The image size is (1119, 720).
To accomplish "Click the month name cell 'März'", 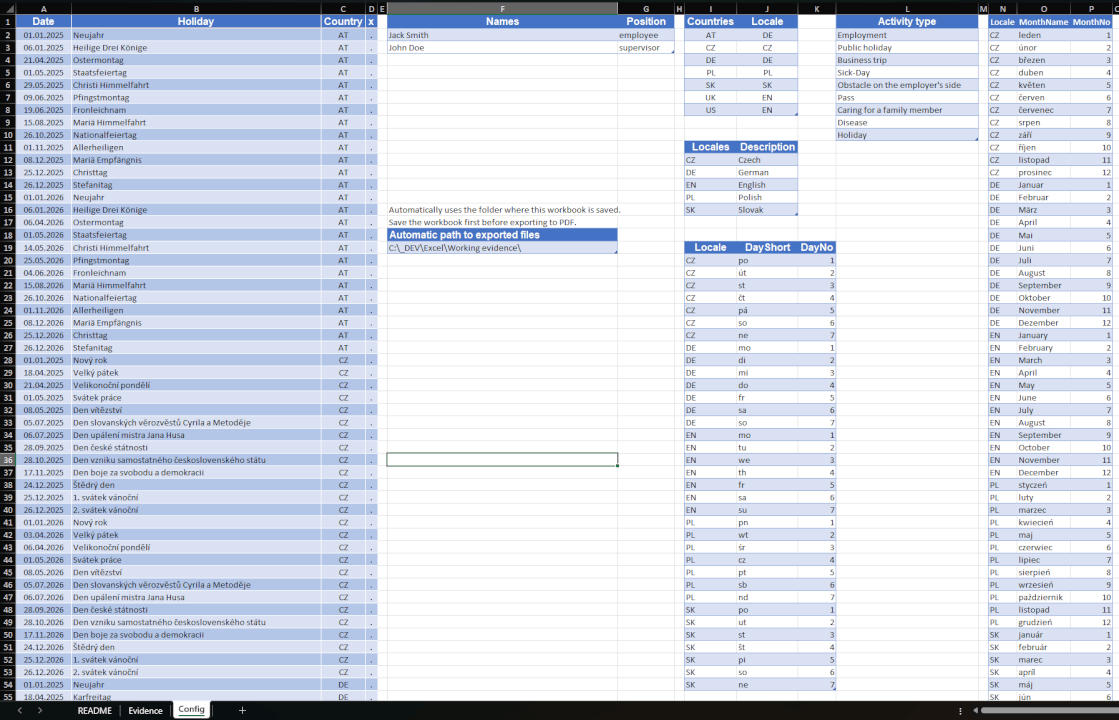I will tap(1044, 210).
